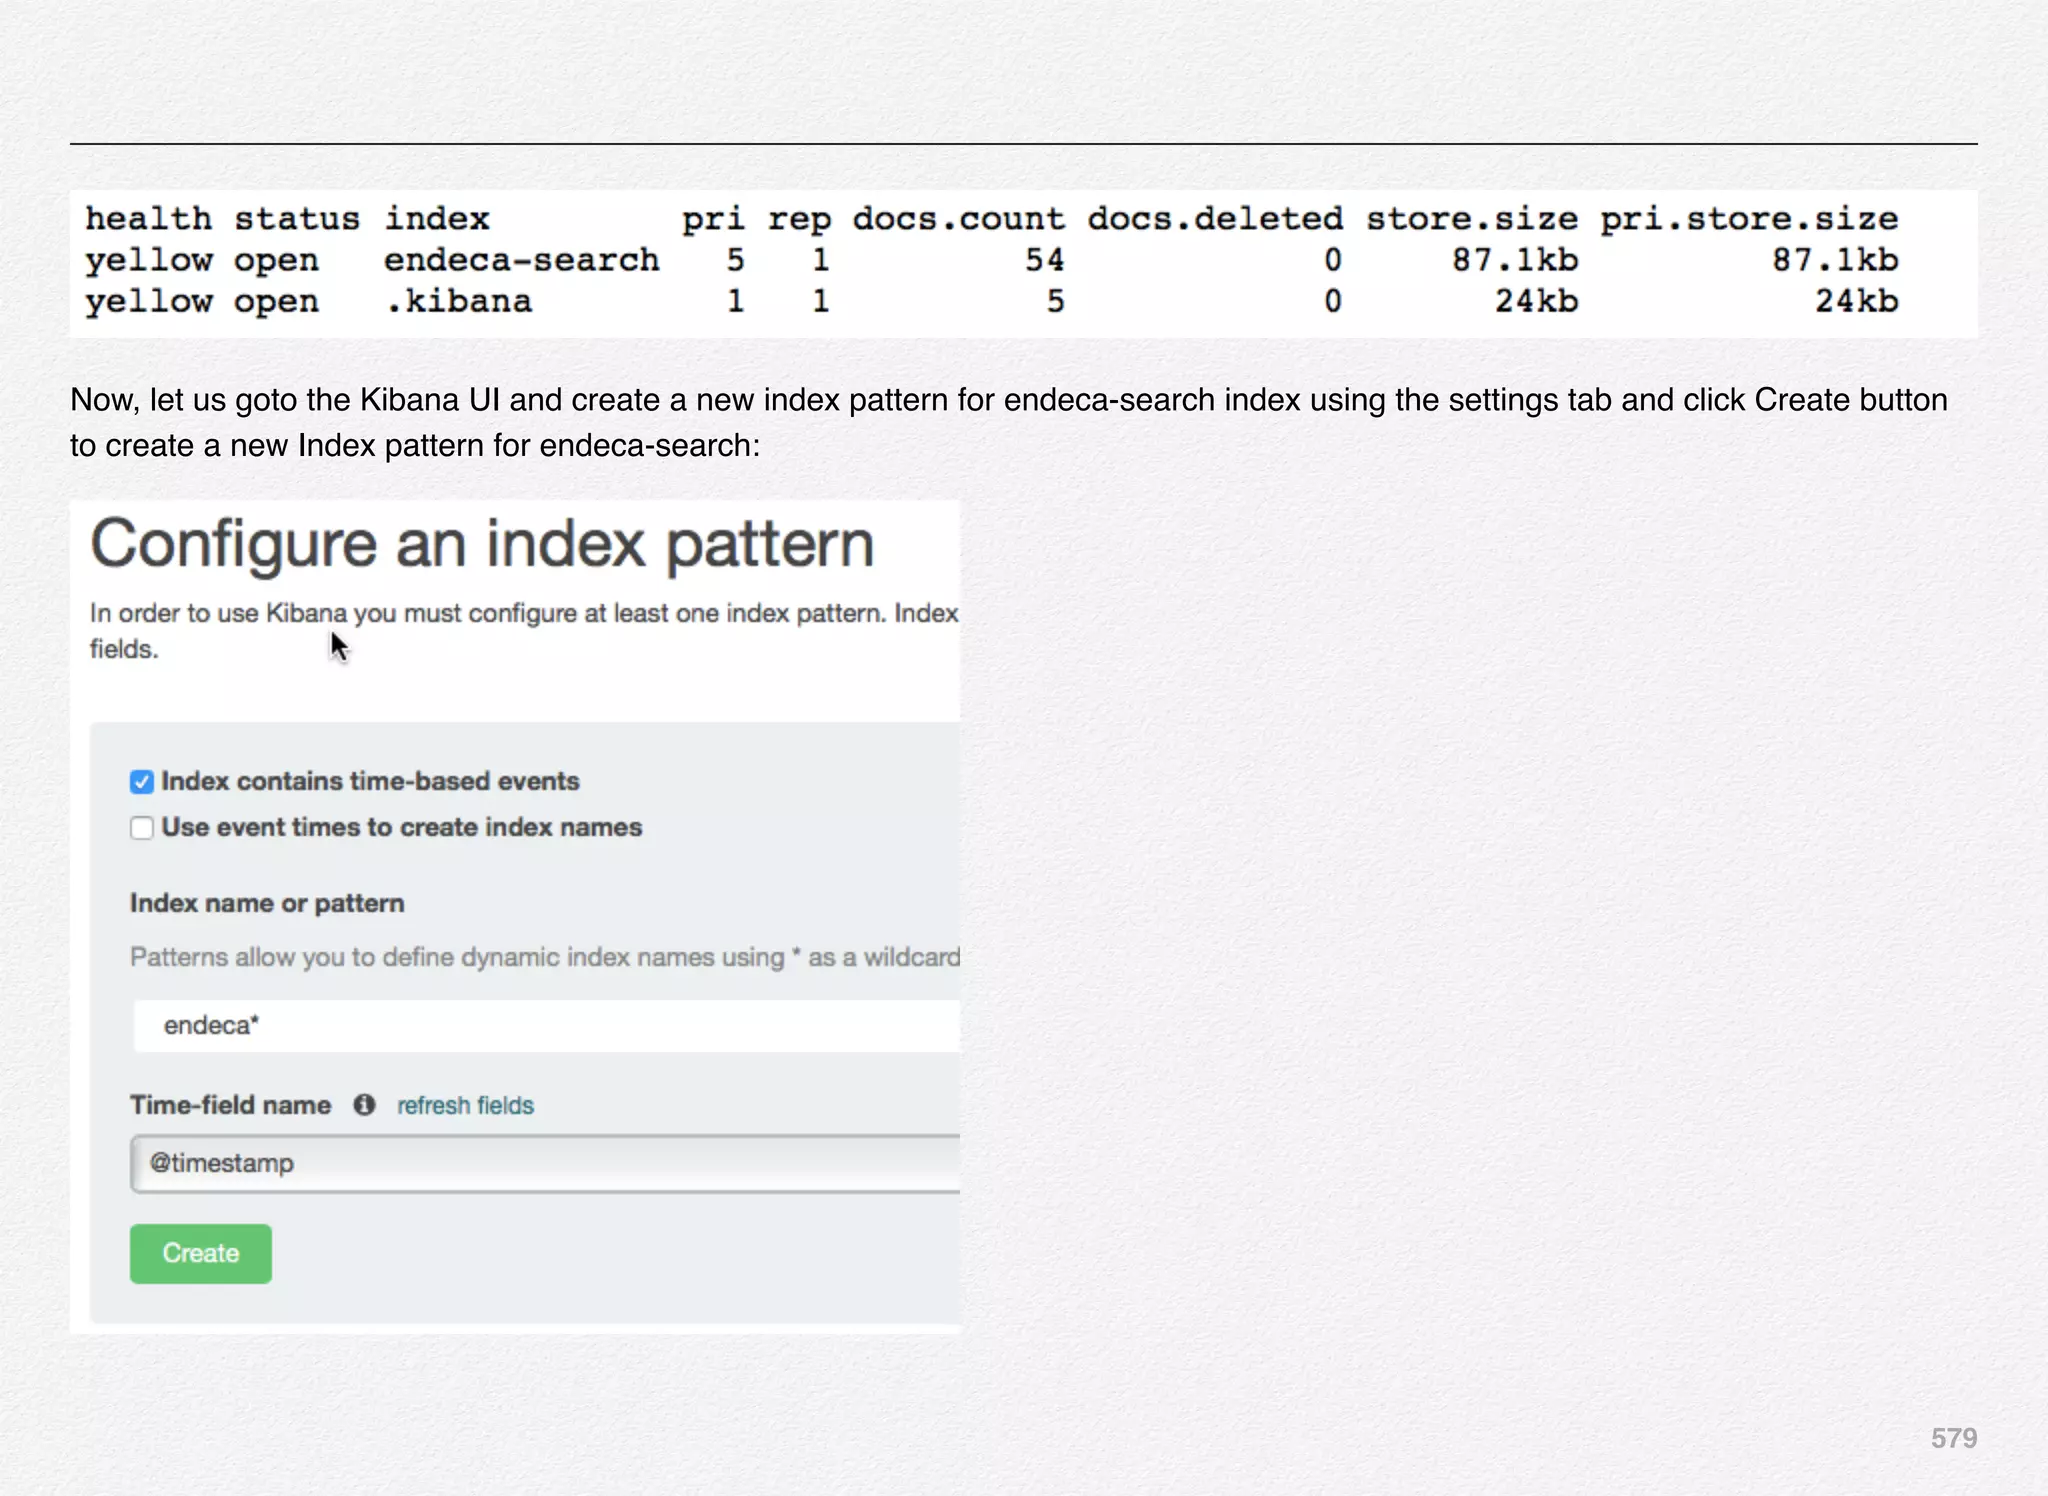2048x1496 pixels.
Task: Enable Use event times to create index names
Action: pos(142,828)
